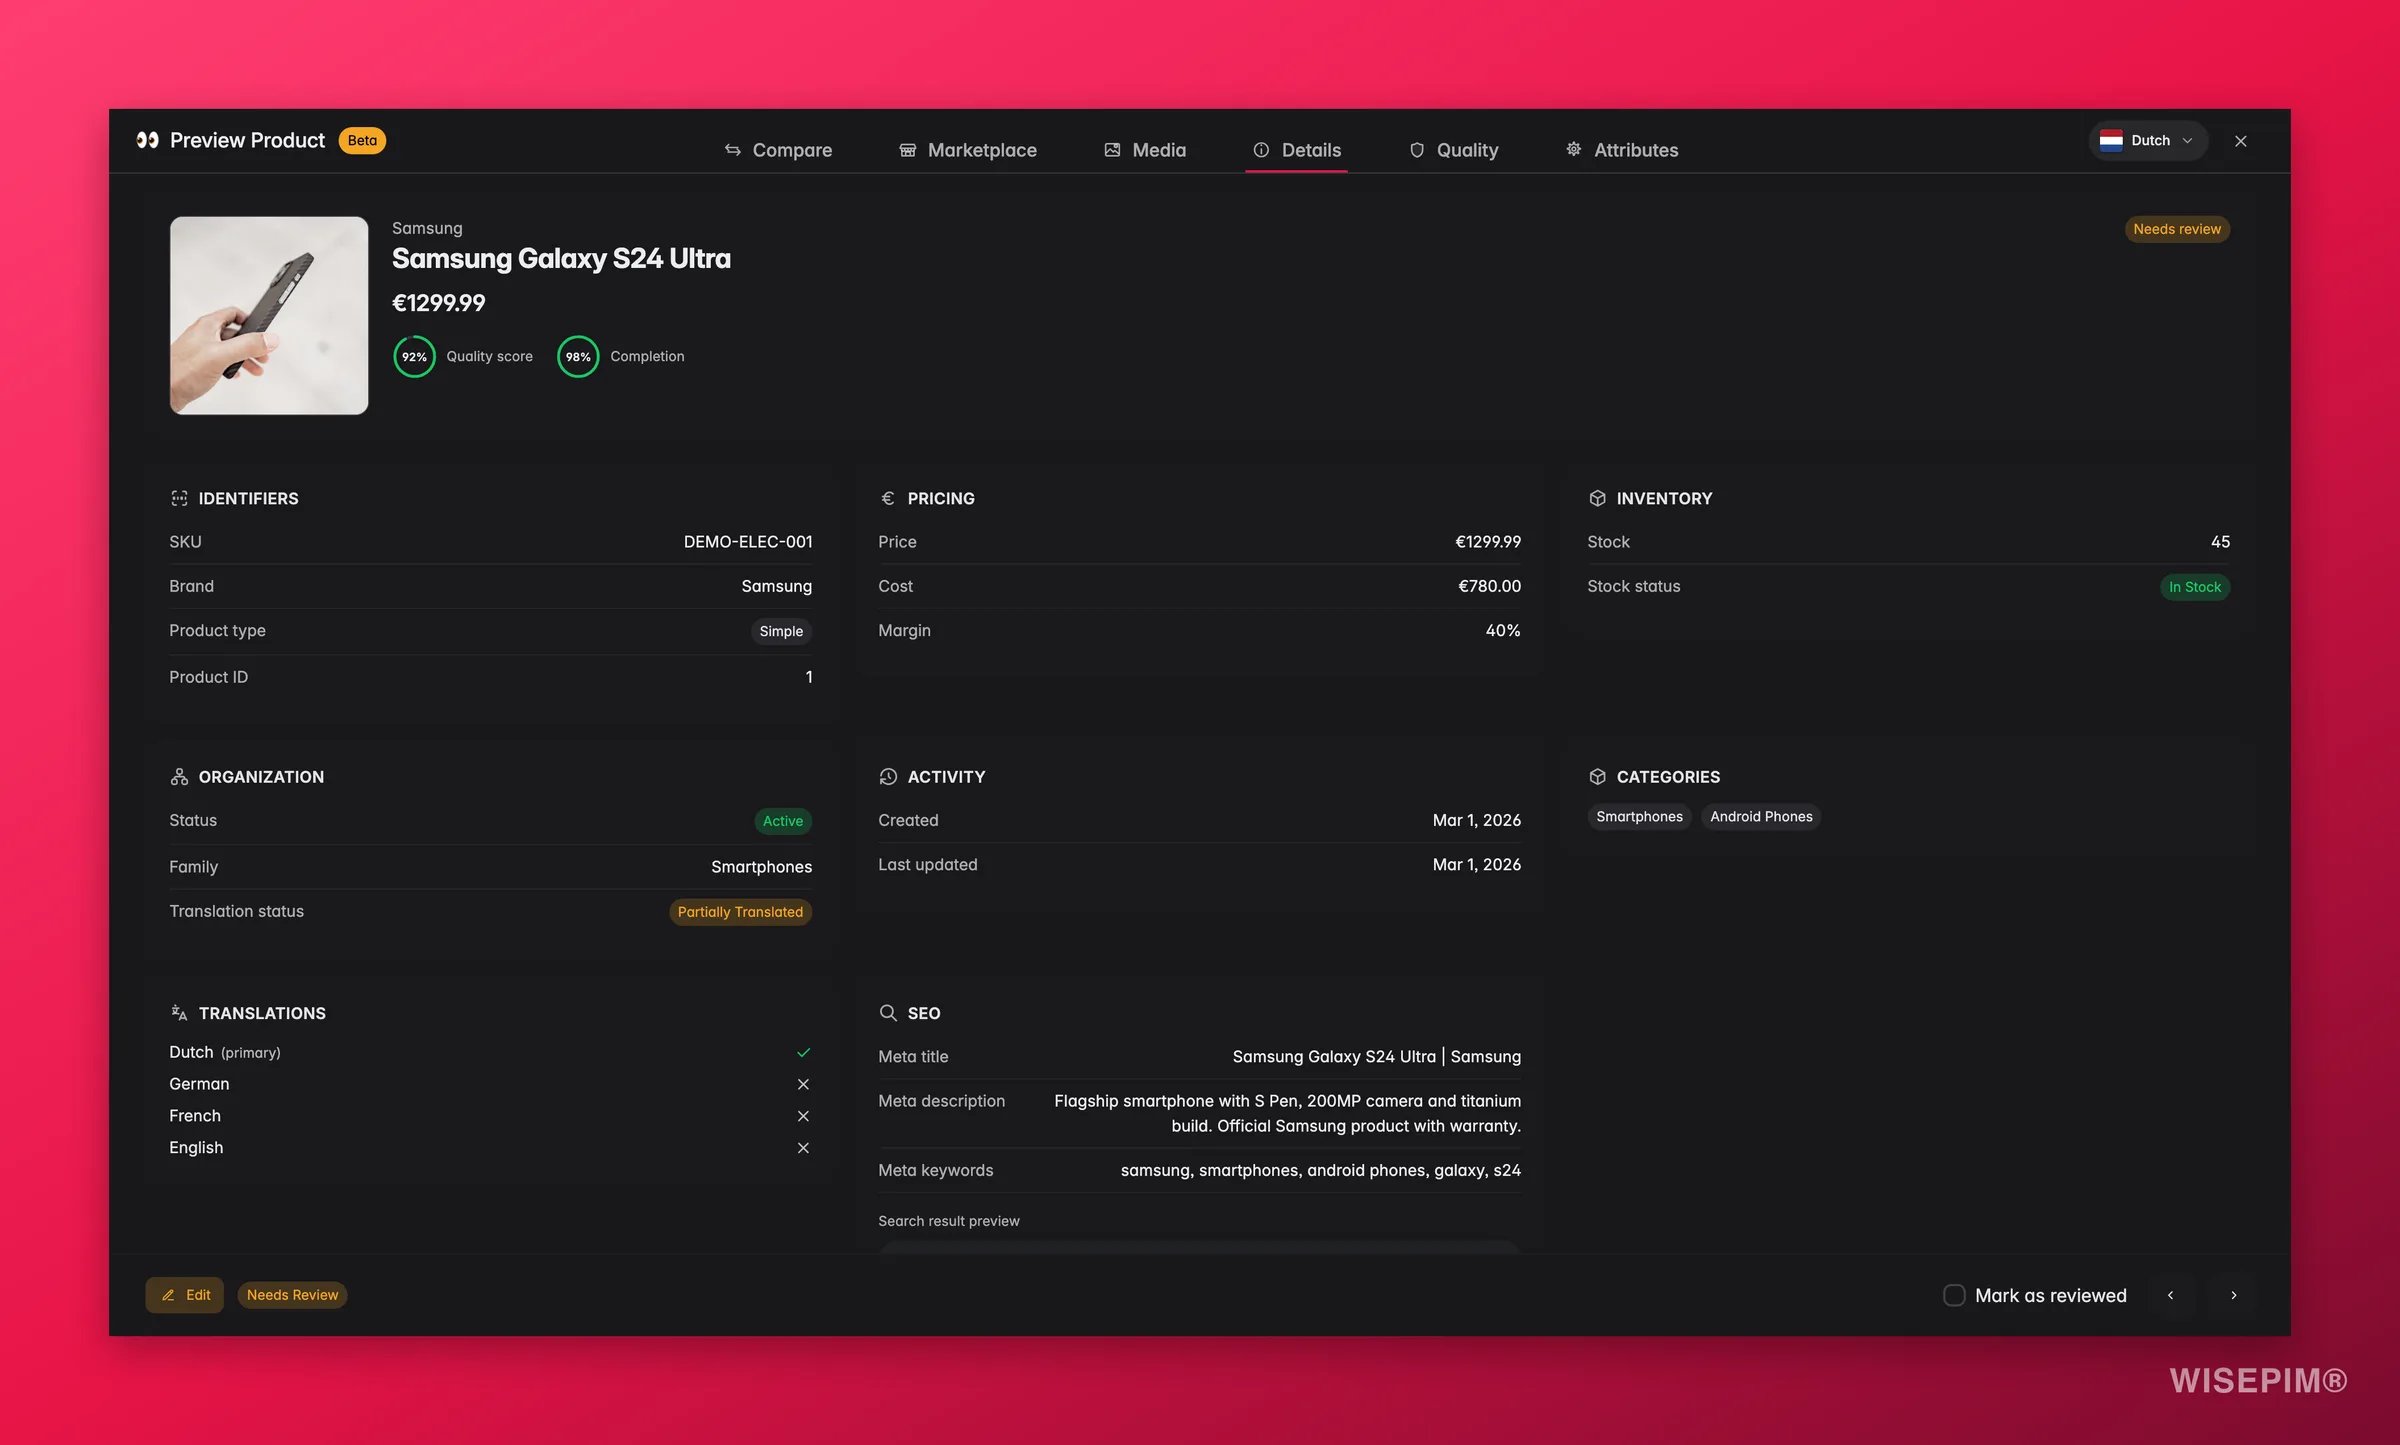Click the Pricing euro icon
The width and height of the screenshot is (2400, 1445).
pyautogui.click(x=887, y=498)
